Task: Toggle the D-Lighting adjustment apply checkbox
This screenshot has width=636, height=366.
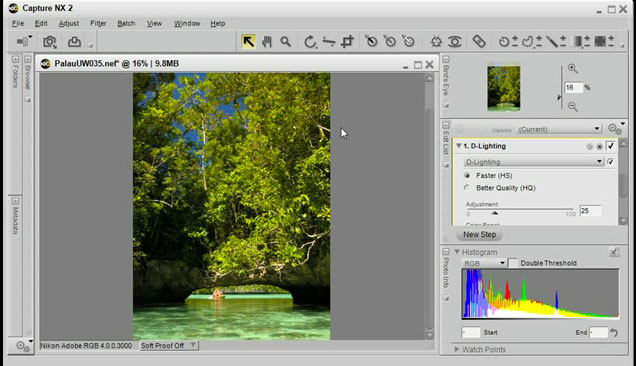Action: click(x=610, y=161)
